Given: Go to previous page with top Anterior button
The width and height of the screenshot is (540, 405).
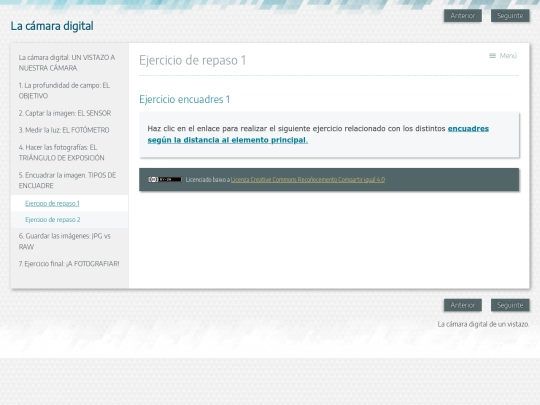Looking at the screenshot, I should pyautogui.click(x=463, y=16).
